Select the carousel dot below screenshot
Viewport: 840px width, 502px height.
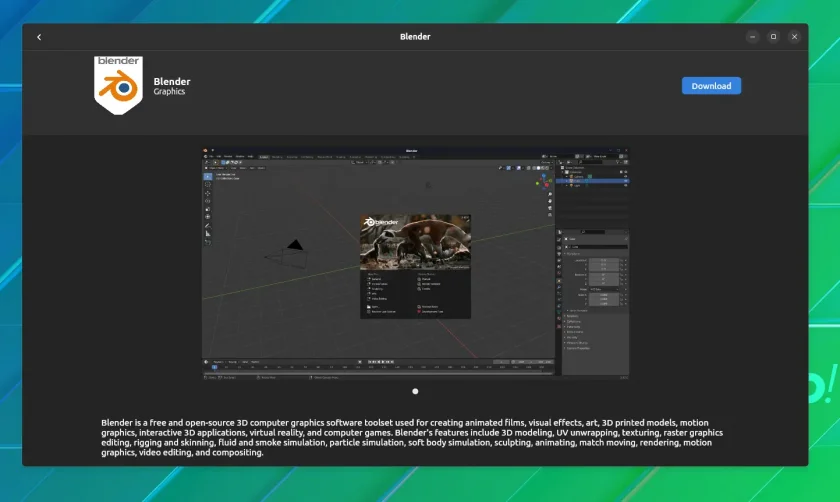pos(415,391)
